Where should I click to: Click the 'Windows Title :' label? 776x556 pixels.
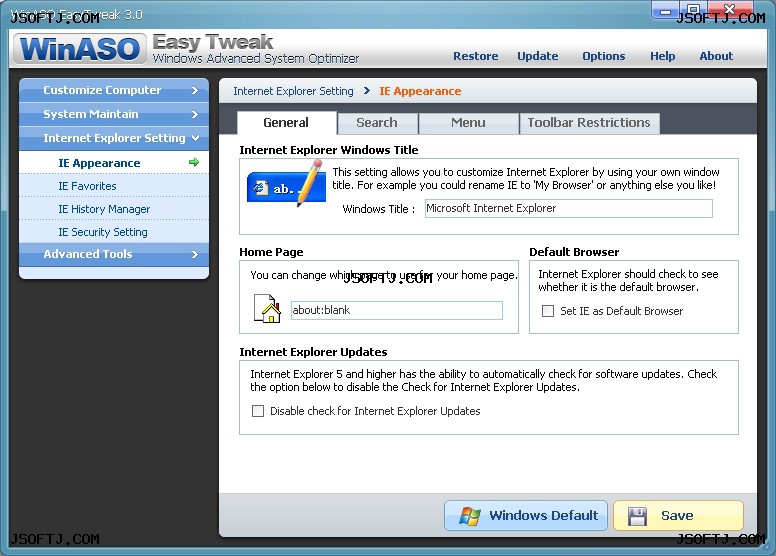pyautogui.click(x=379, y=209)
